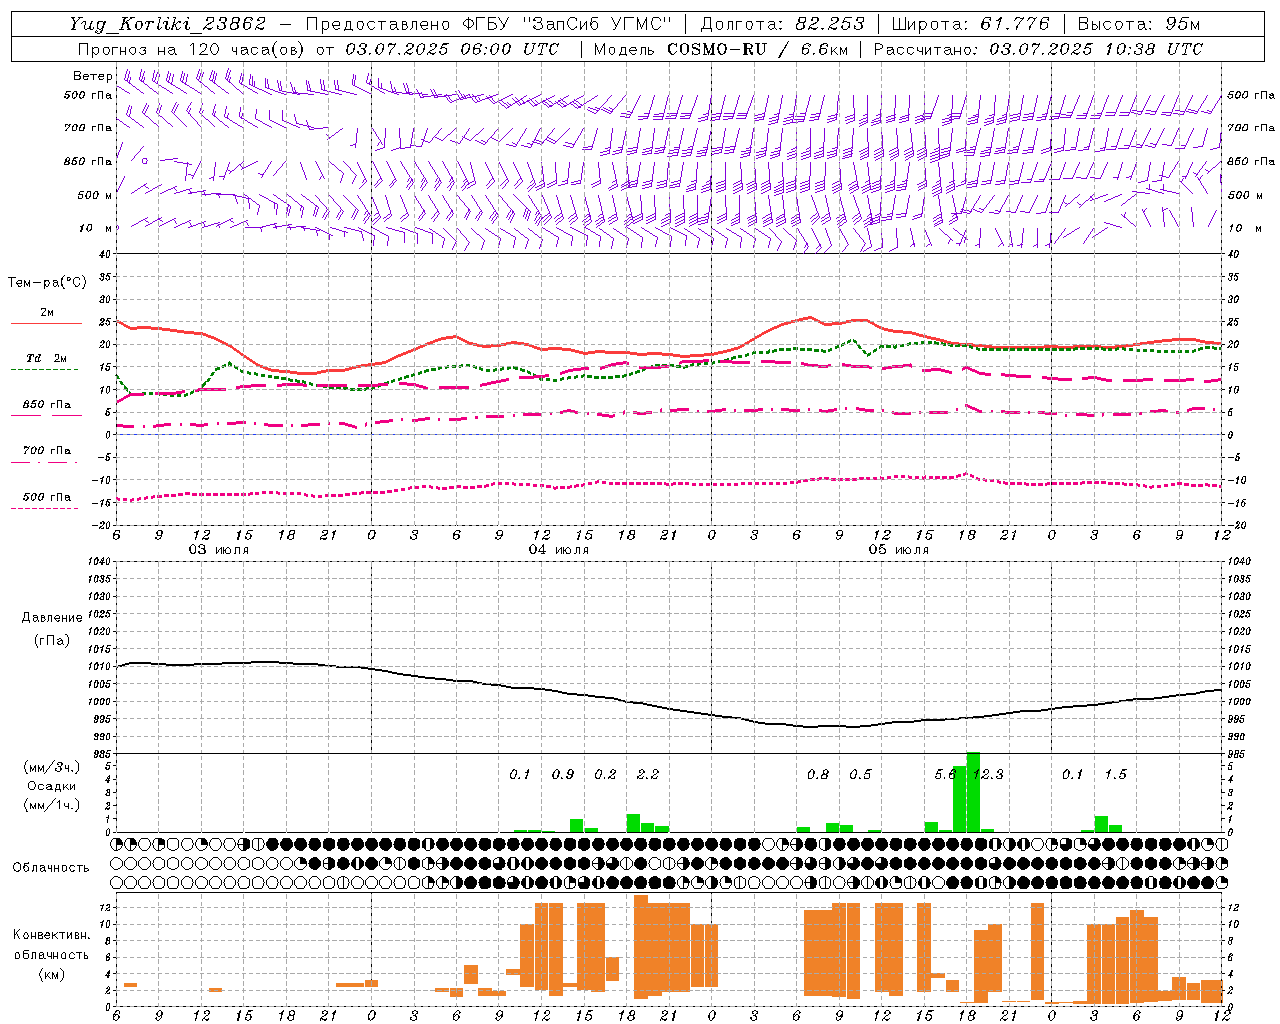Click the '0.5' precipitation total
1280x1024 pixels.
point(860,775)
